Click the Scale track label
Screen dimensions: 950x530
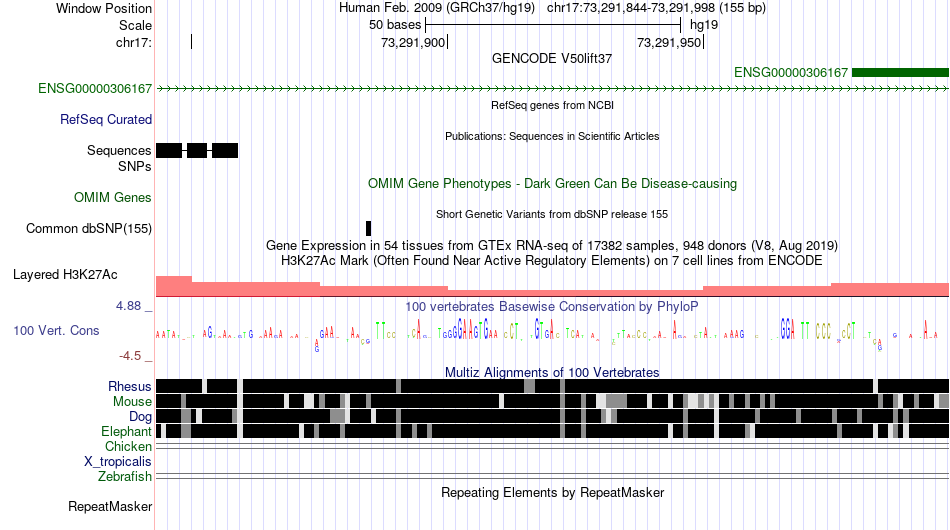click(x=135, y=25)
